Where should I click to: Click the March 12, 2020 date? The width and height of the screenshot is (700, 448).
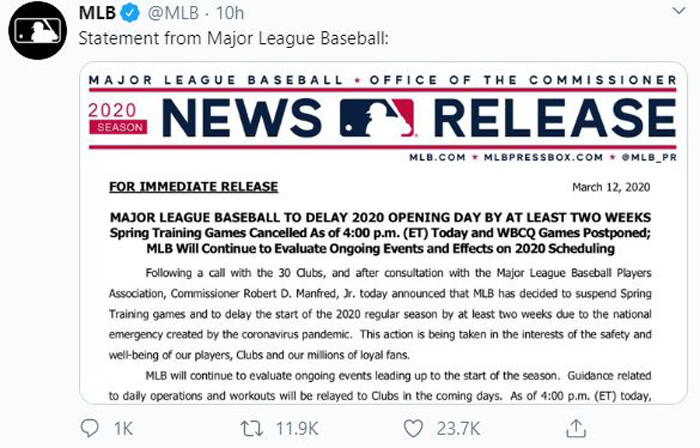coord(611,187)
